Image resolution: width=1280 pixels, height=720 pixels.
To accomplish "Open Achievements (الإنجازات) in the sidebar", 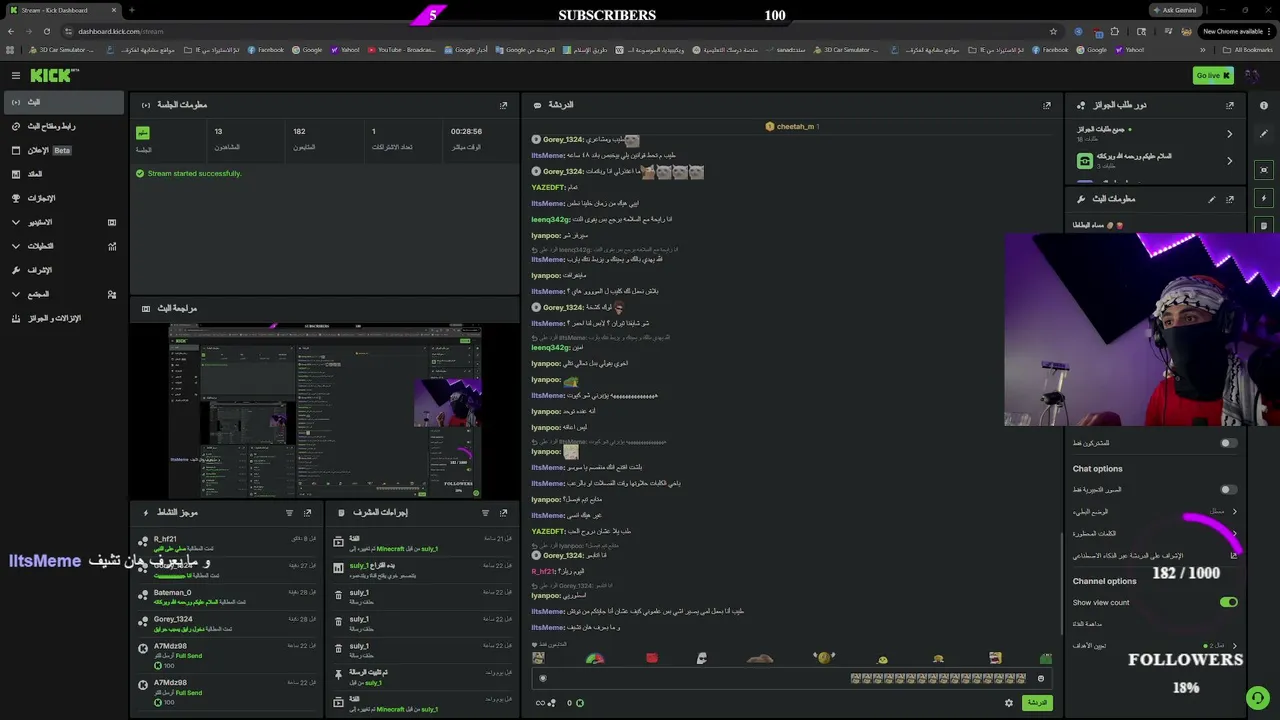I will [x=62, y=198].
